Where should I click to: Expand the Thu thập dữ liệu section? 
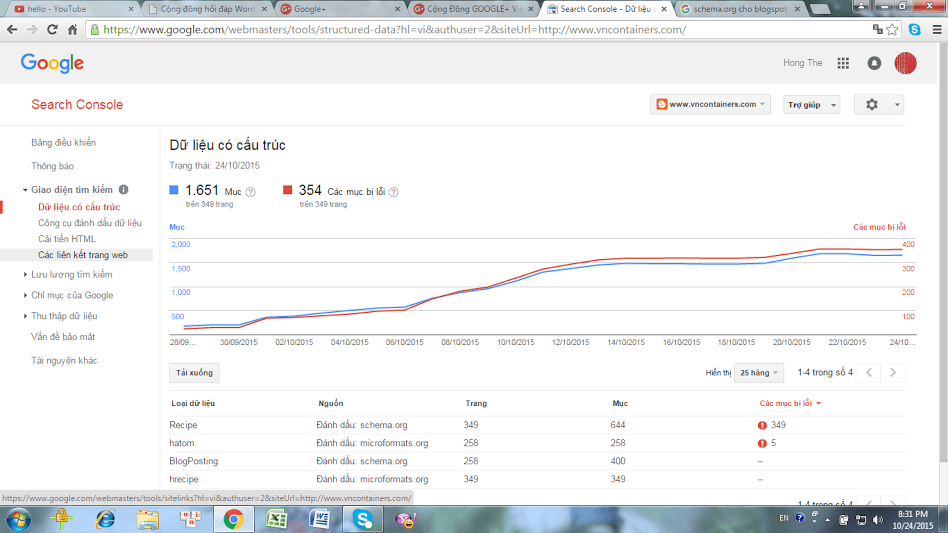(x=25, y=316)
